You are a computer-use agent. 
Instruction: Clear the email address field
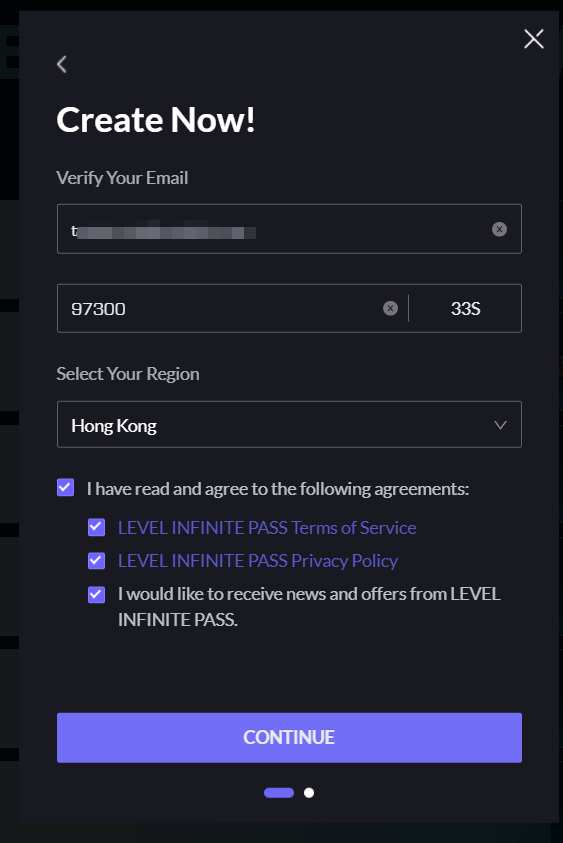pos(499,230)
